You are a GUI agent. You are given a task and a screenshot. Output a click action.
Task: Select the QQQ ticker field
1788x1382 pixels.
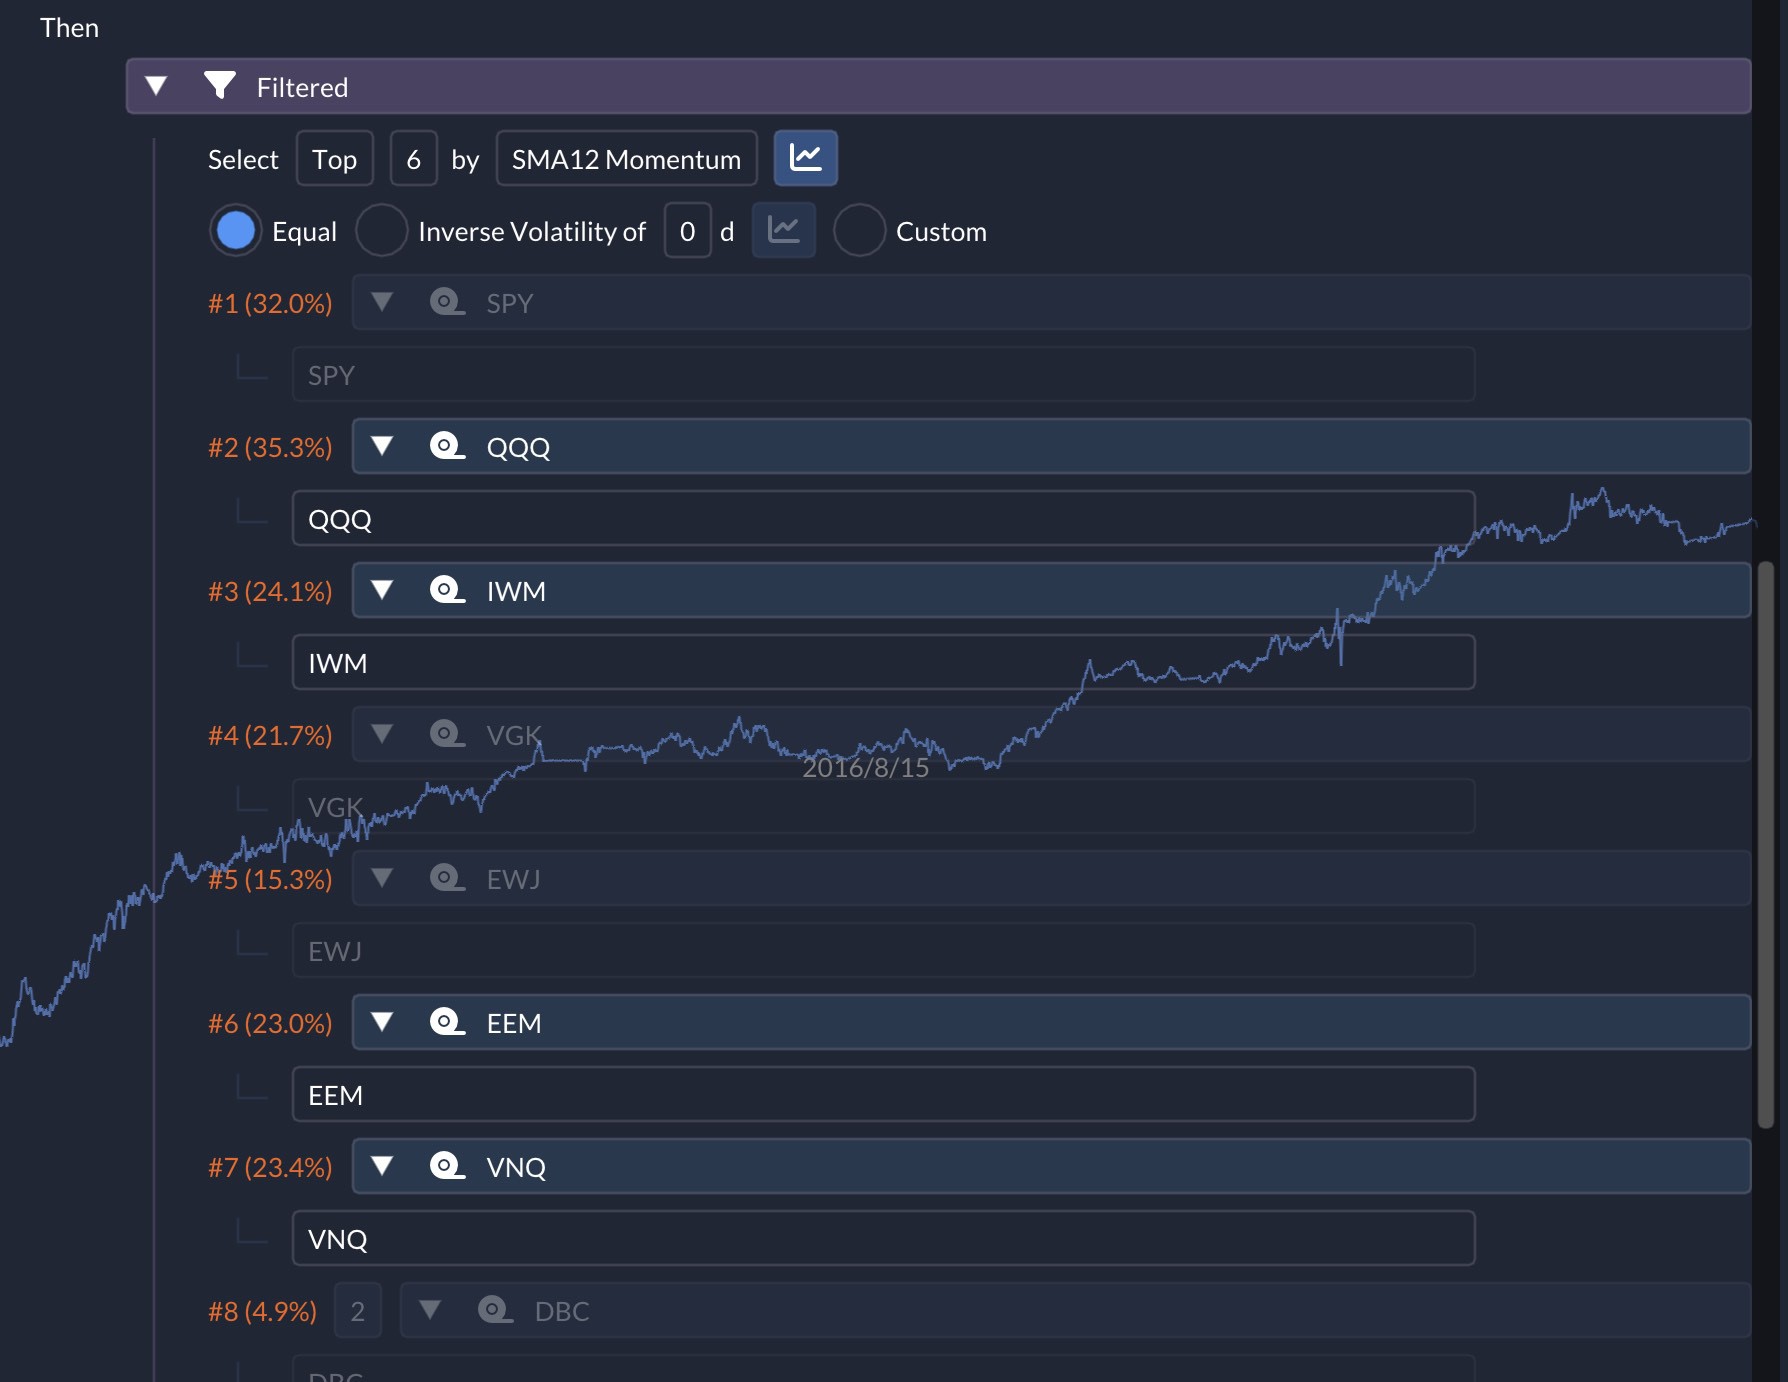tap(884, 518)
